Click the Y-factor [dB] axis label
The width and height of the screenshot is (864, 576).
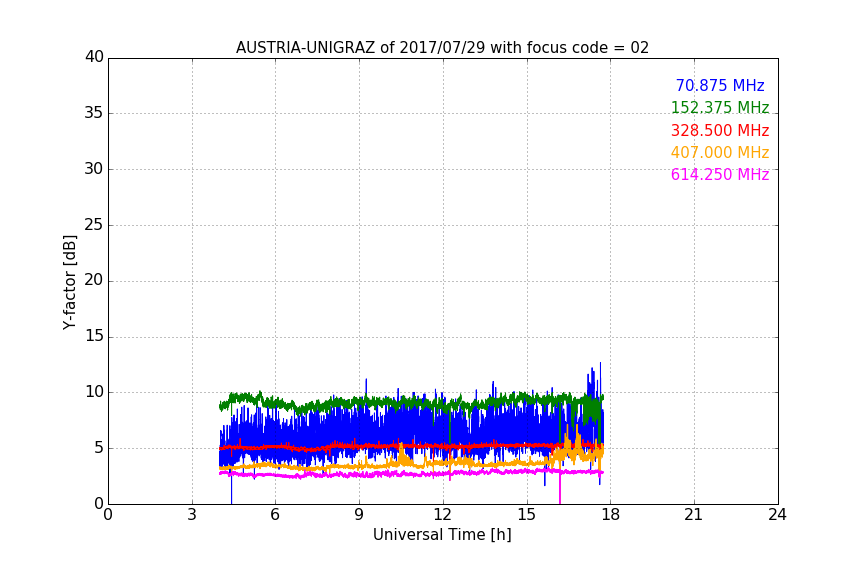click(x=69, y=282)
